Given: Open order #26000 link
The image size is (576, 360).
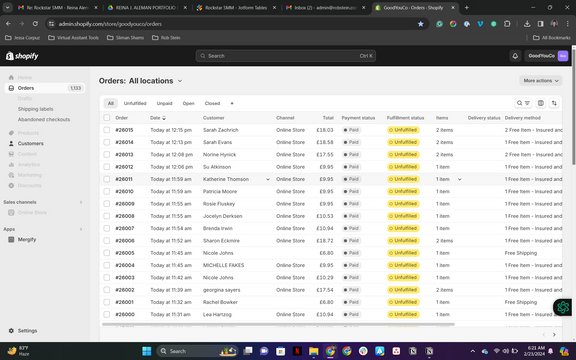Looking at the screenshot, I should click(125, 314).
